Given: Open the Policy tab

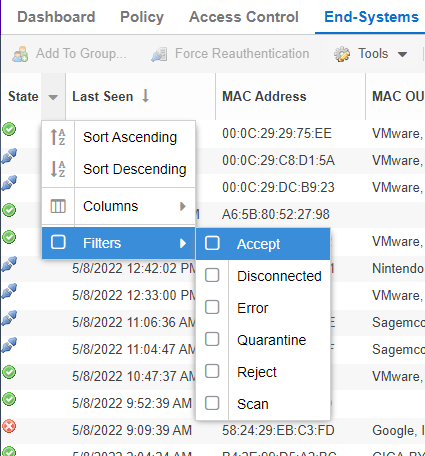Looking at the screenshot, I should 142,17.
